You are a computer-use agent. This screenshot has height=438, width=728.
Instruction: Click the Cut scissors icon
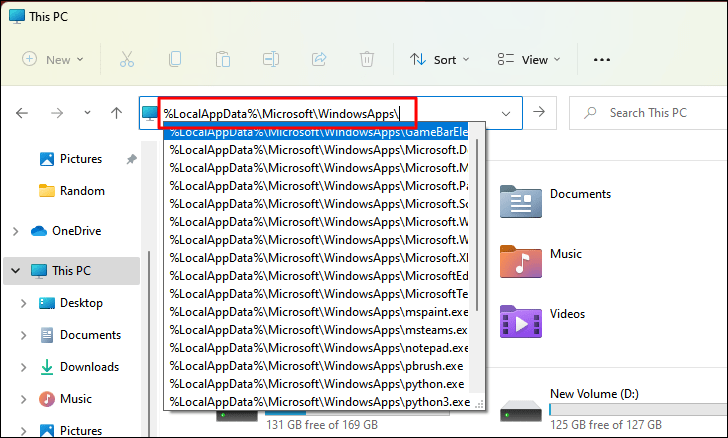[x=127, y=59]
